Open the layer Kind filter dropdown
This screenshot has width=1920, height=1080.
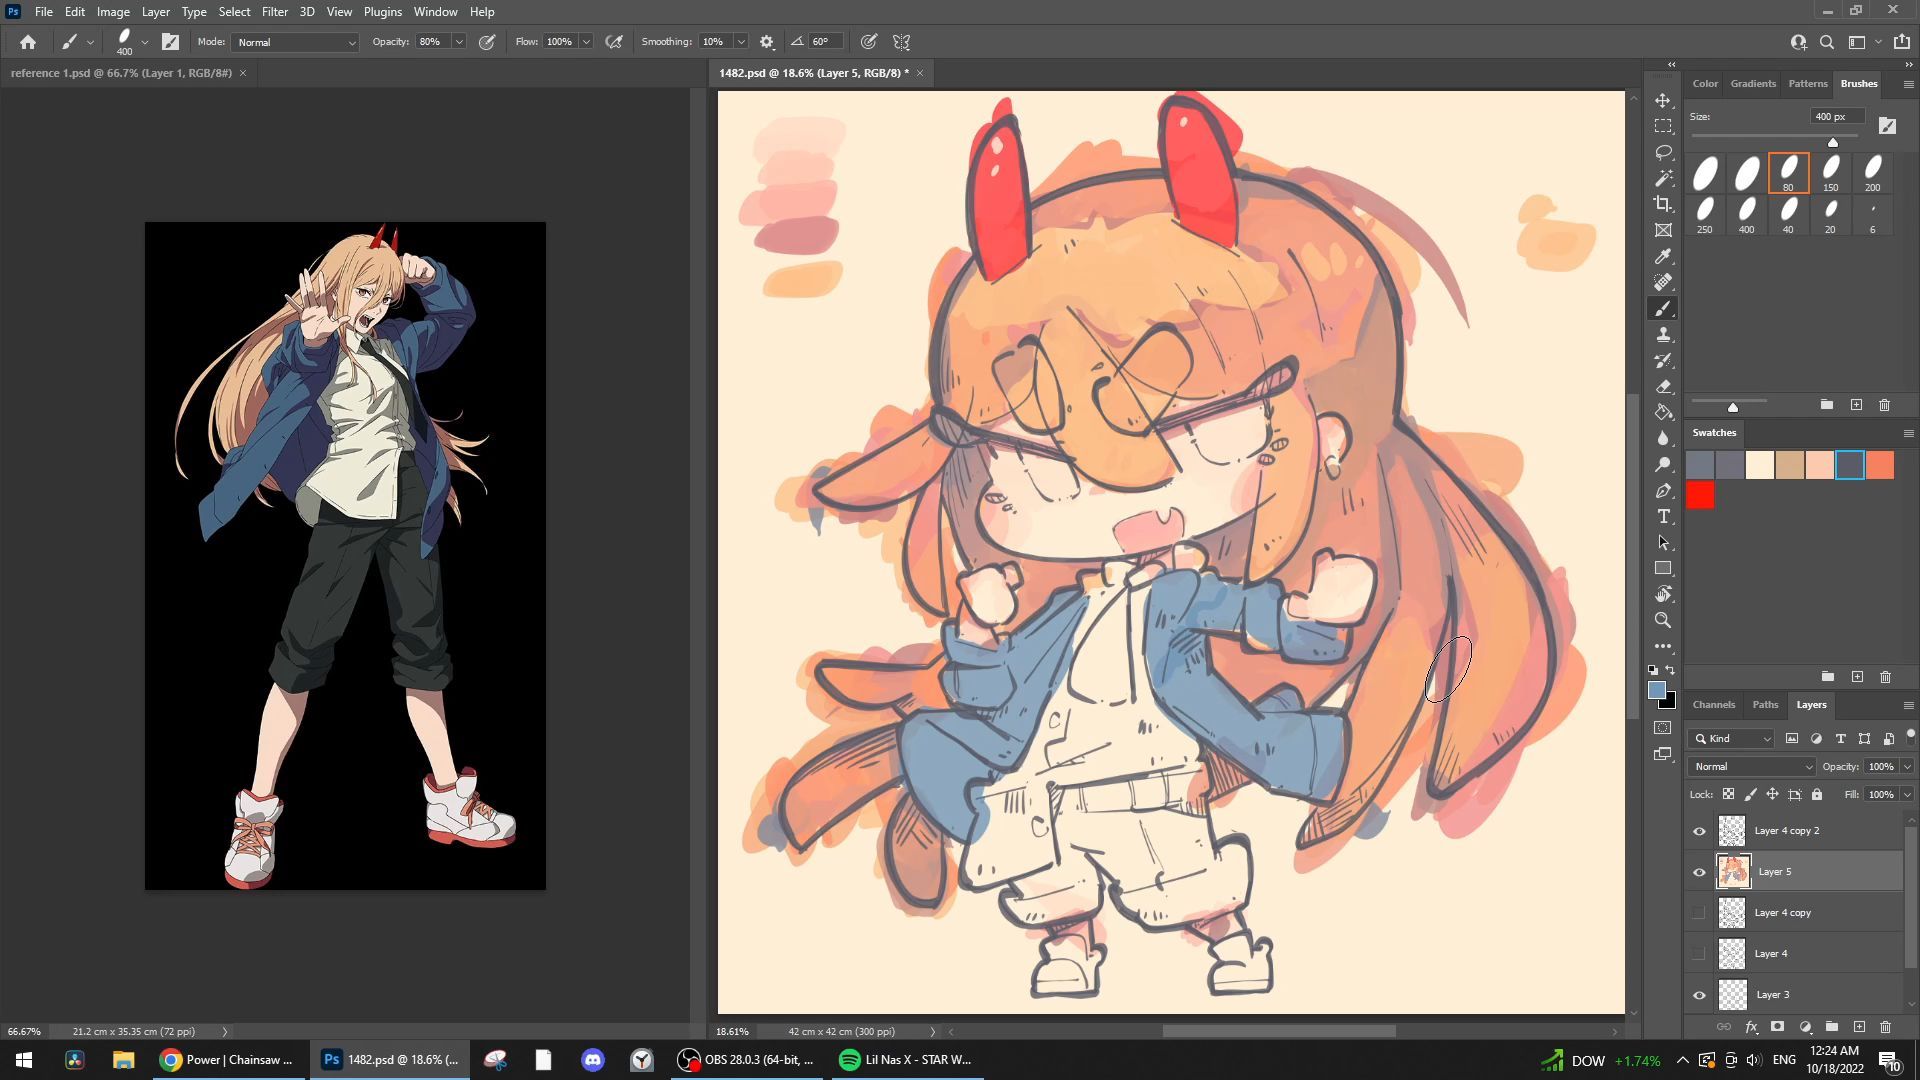click(x=1731, y=739)
